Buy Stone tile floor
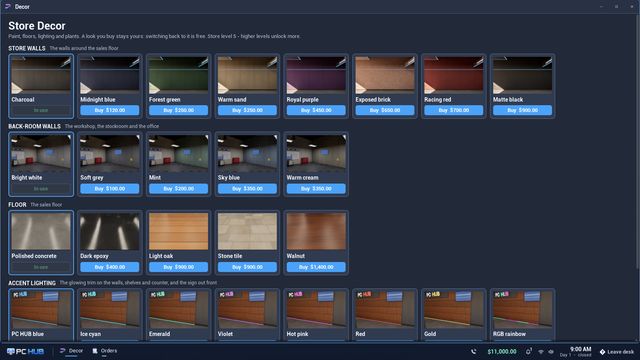The height and width of the screenshot is (360, 640). click(247, 267)
